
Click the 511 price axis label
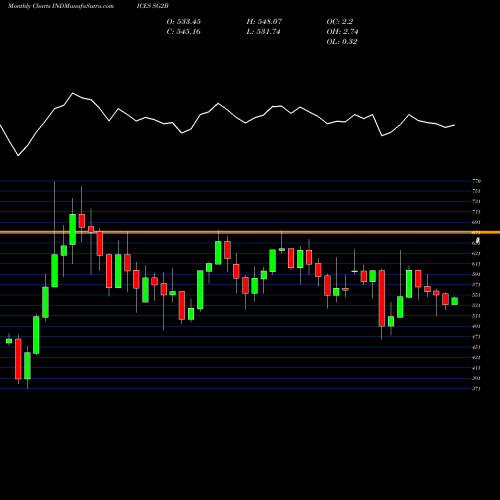477,316
